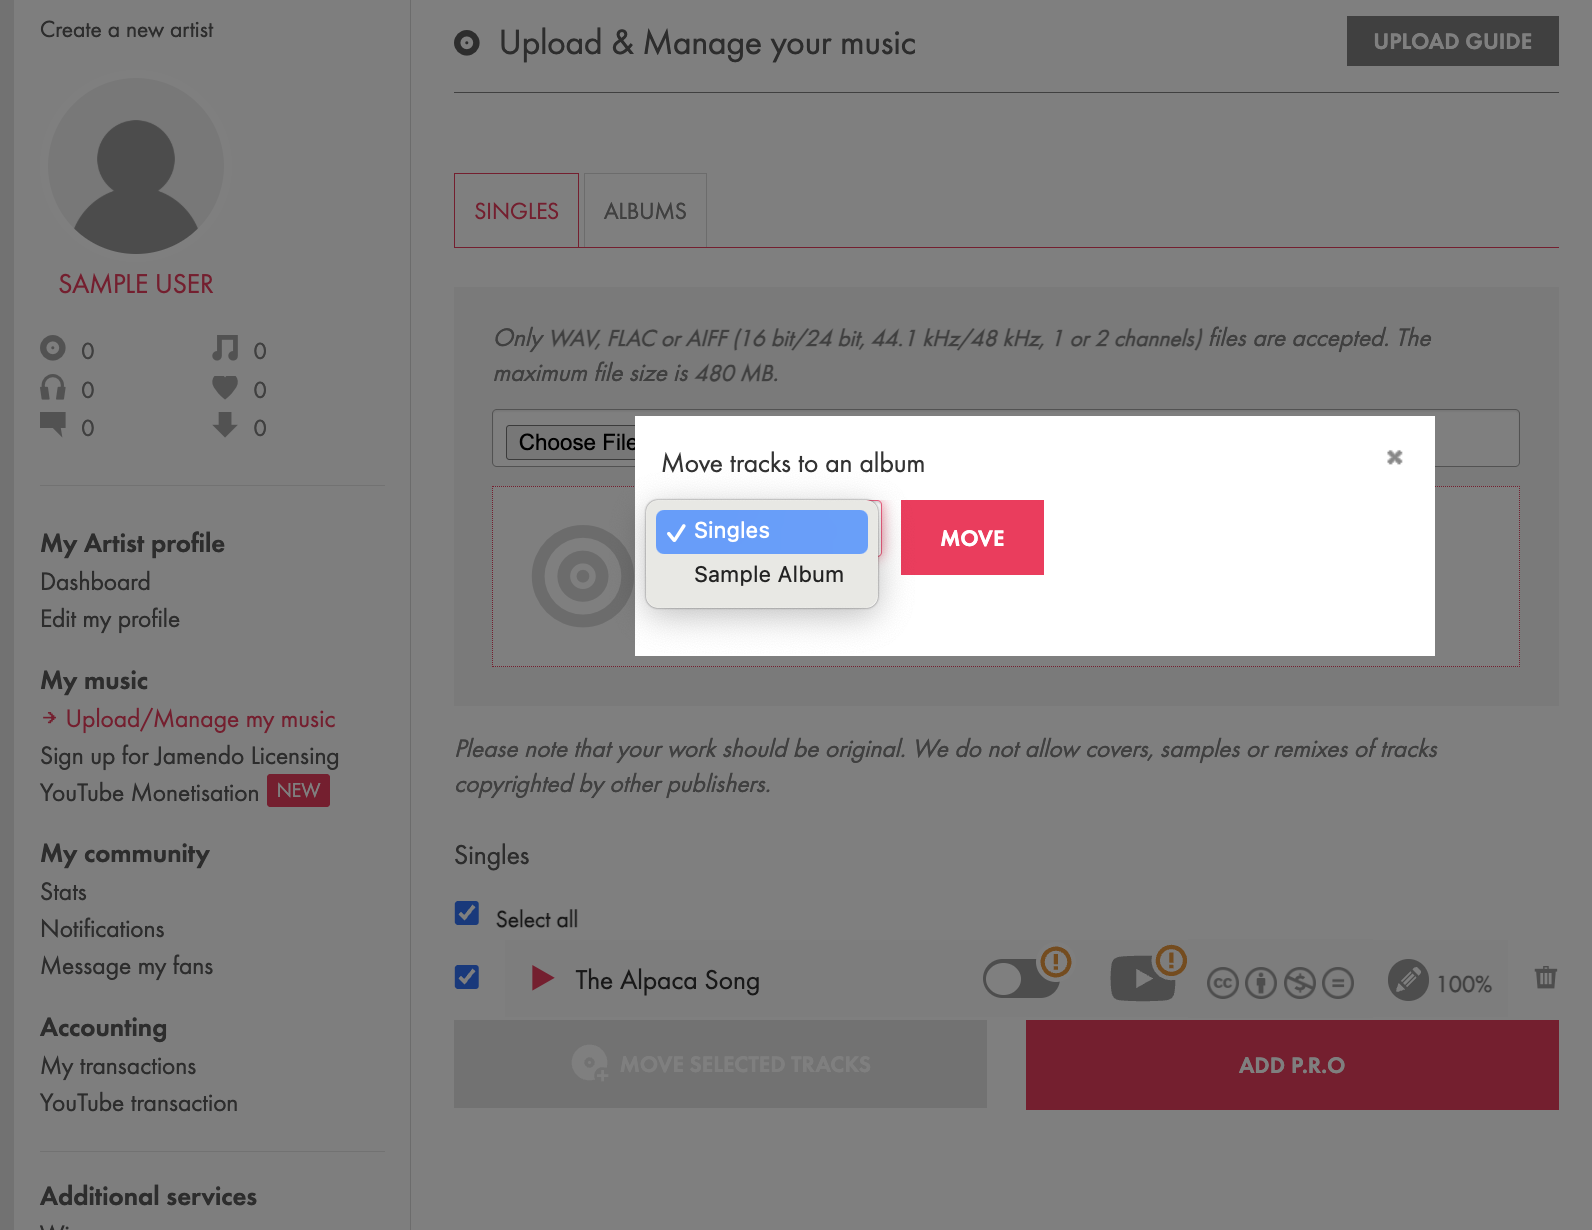Click the heart likes stat icon
This screenshot has height=1230, width=1592.
(x=225, y=387)
